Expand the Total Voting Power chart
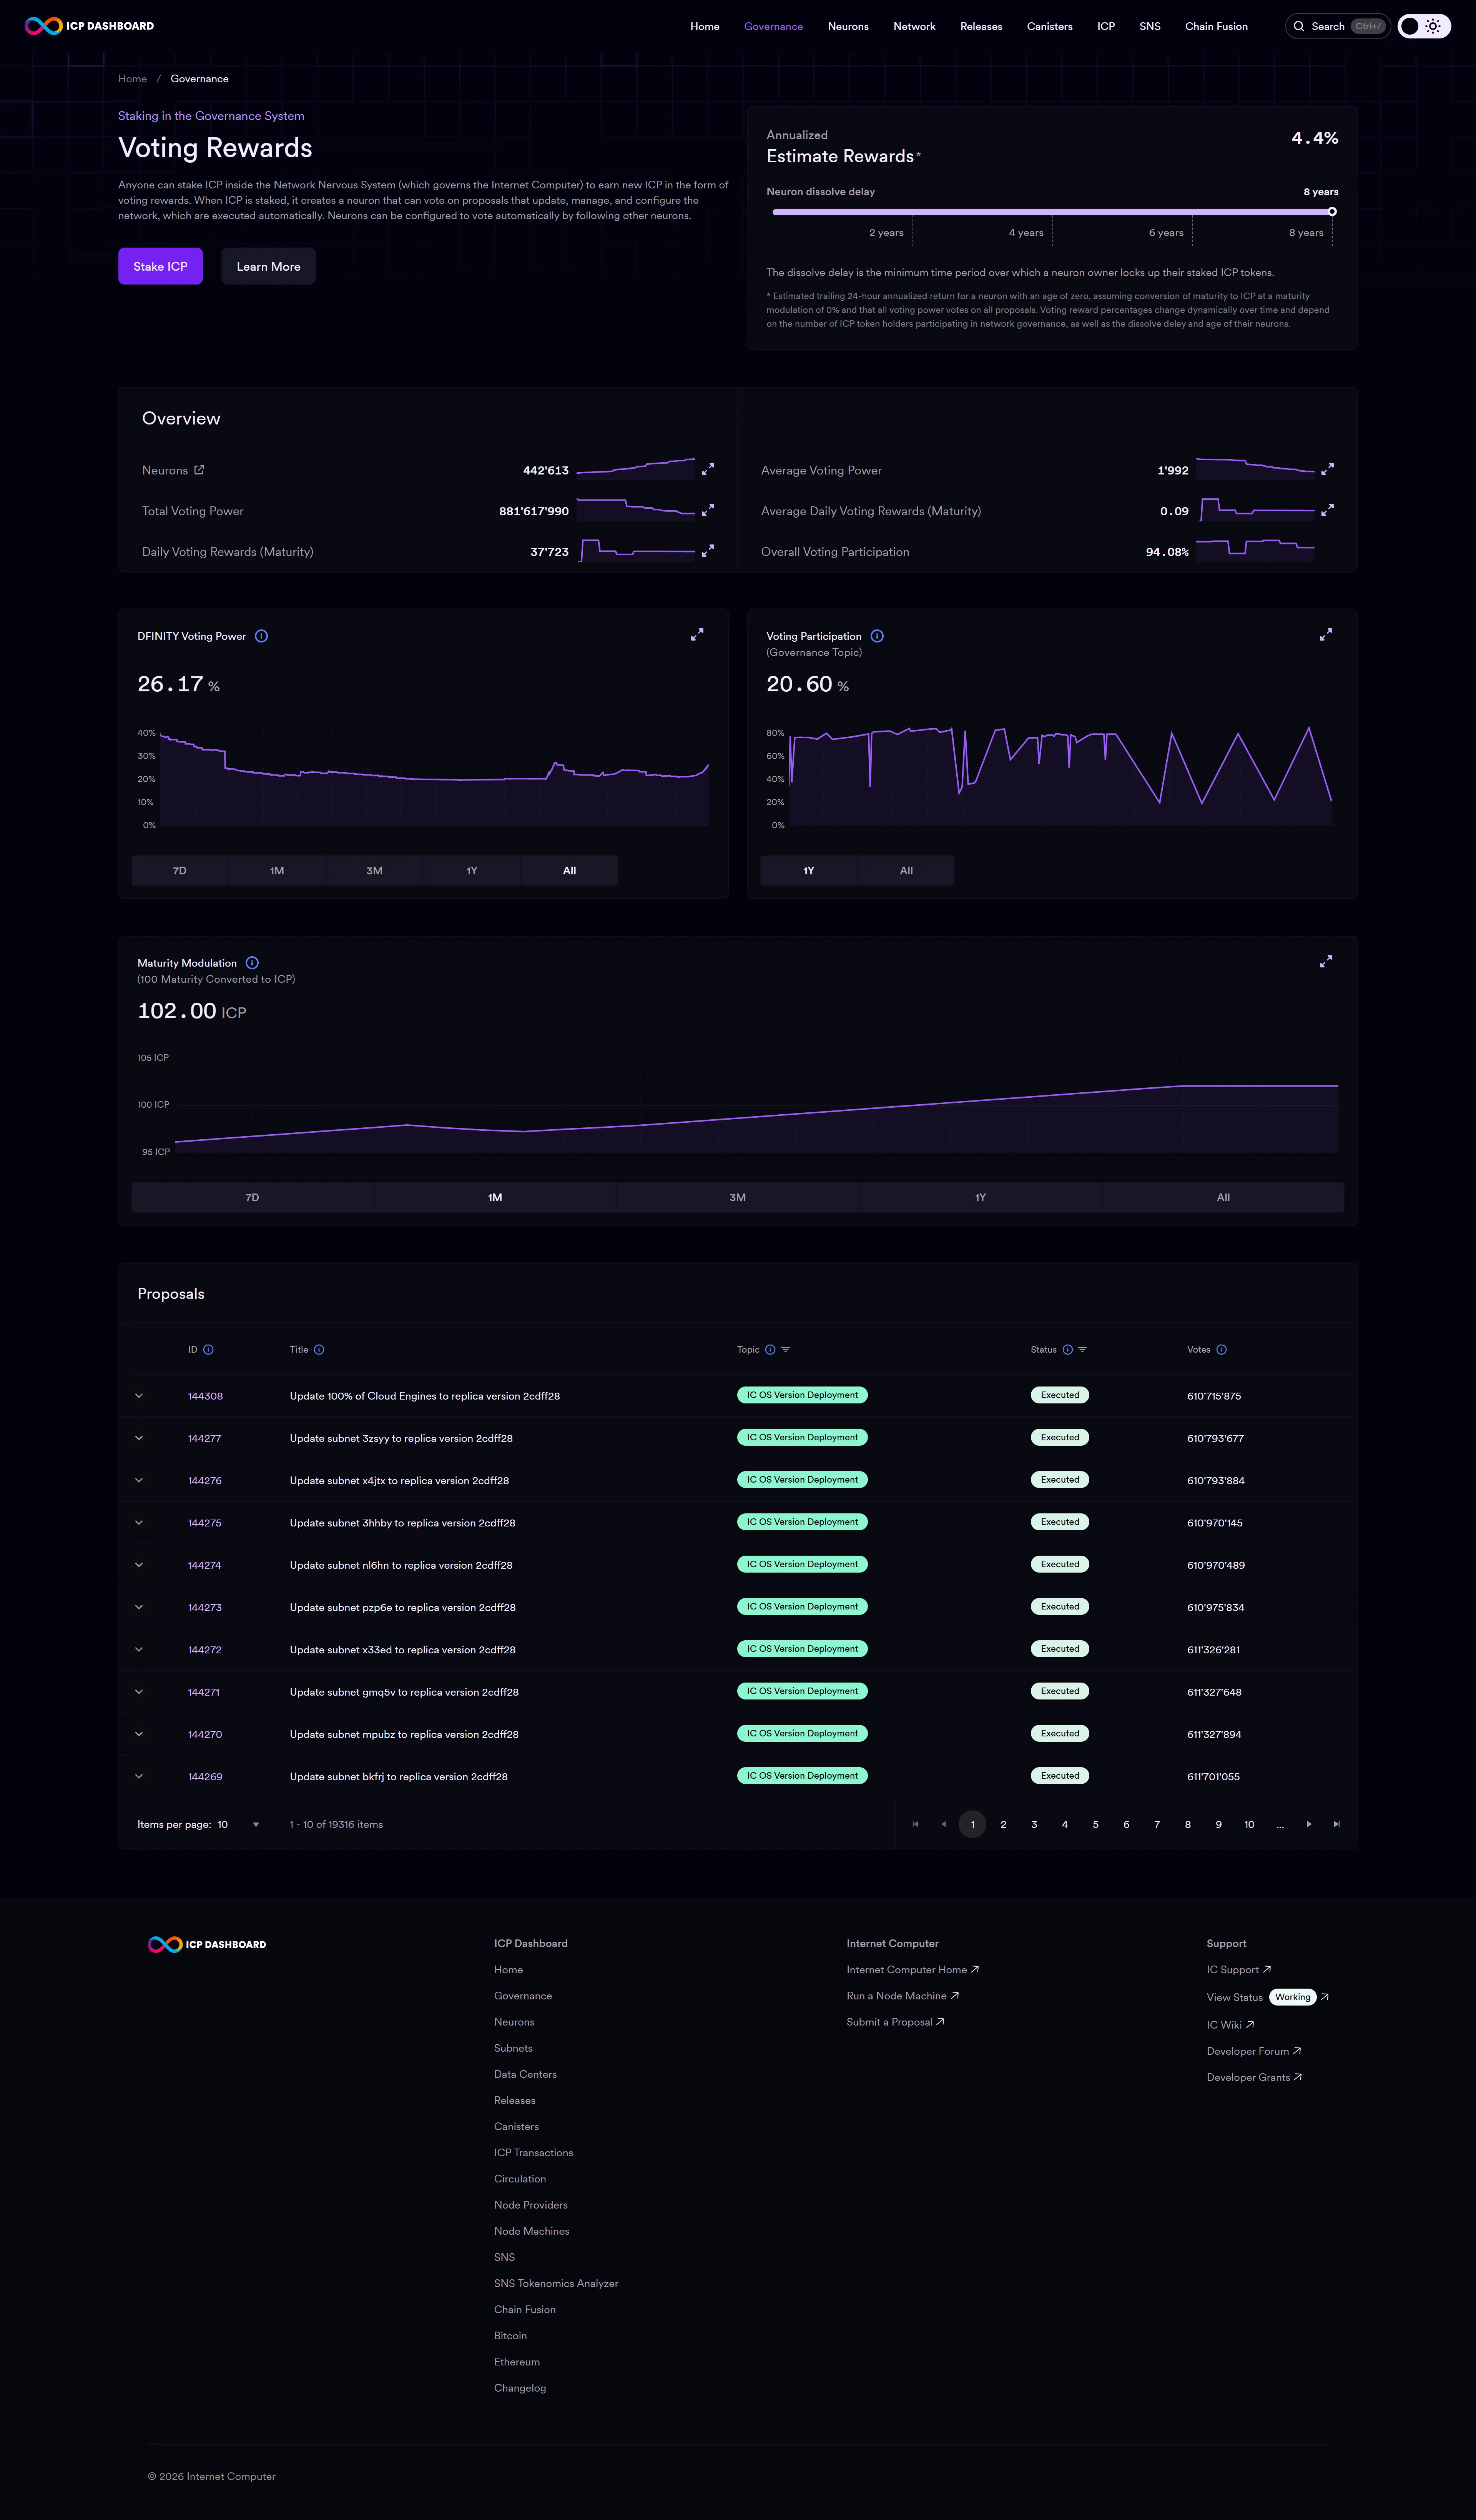 tap(708, 510)
